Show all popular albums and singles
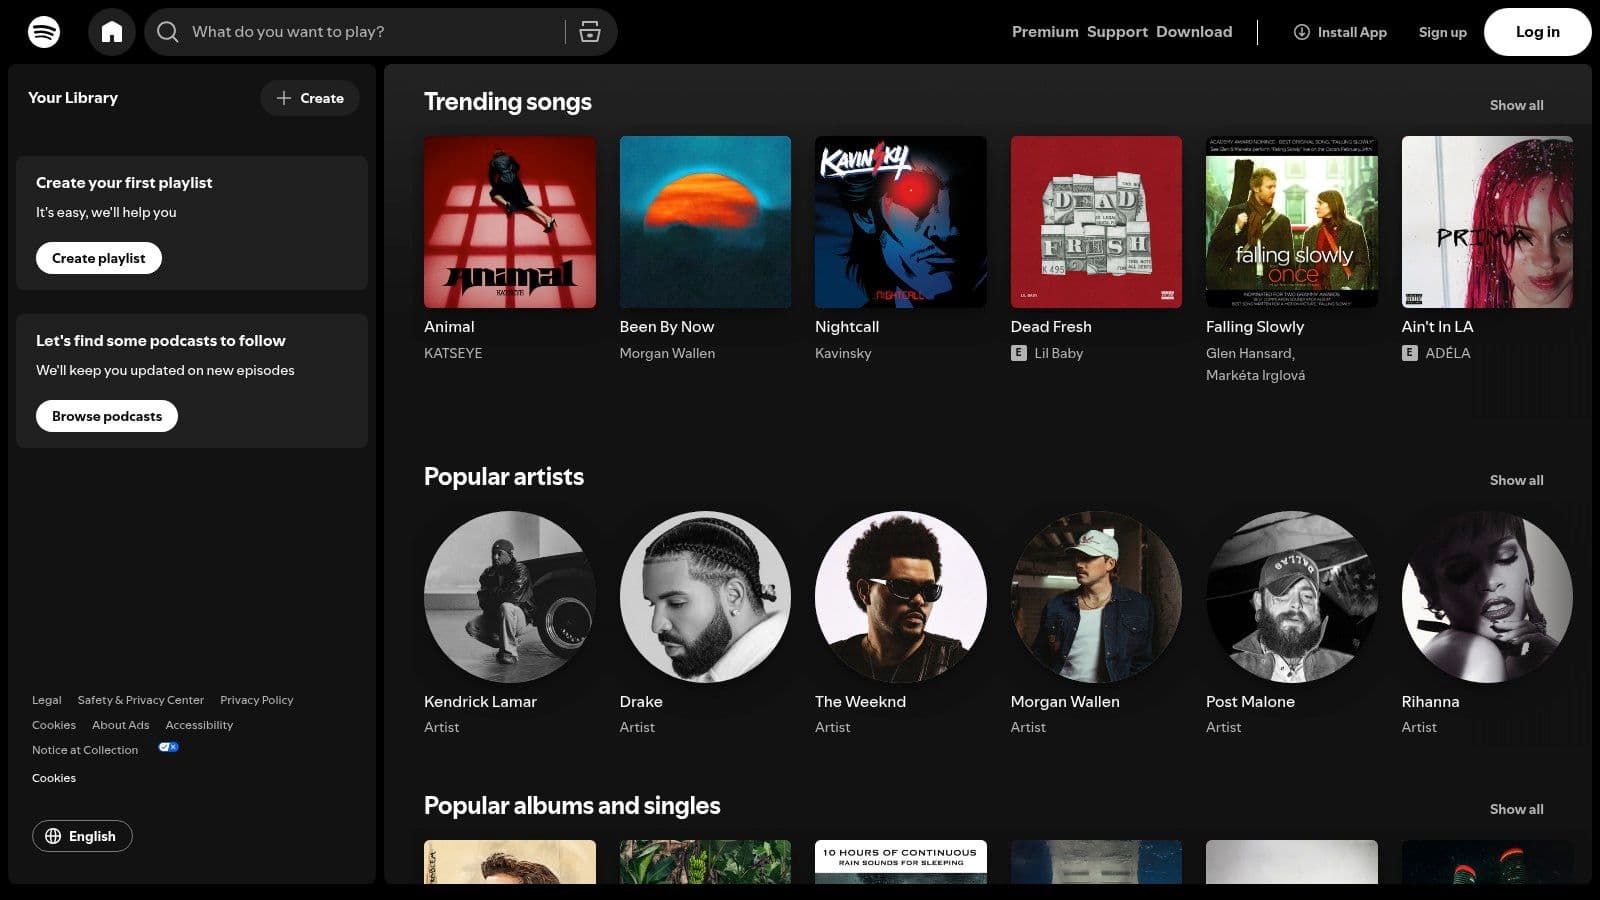1600x900 pixels. (x=1517, y=809)
